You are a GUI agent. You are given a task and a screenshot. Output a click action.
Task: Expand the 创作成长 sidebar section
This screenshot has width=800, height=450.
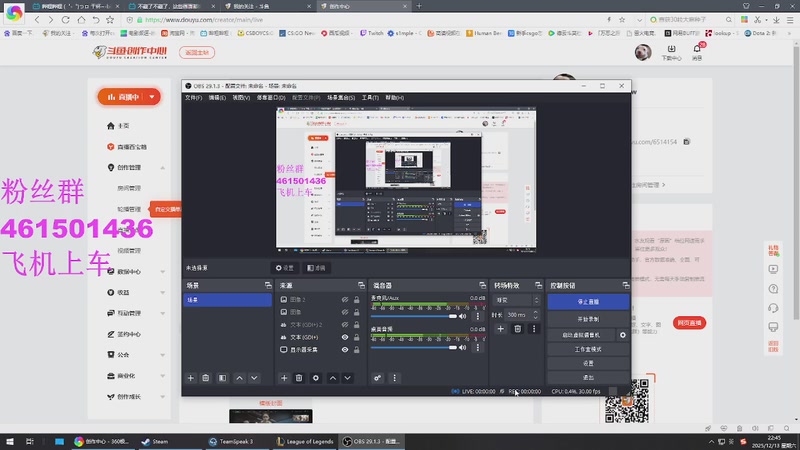tap(163, 397)
